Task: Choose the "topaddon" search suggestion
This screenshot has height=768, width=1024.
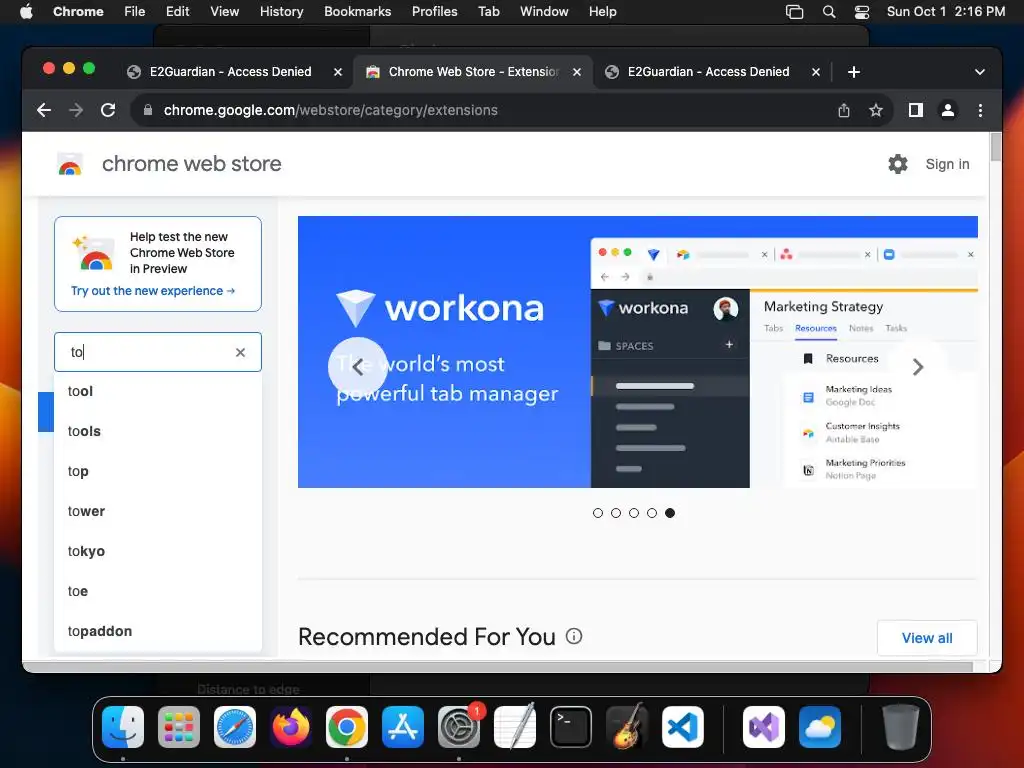Action: click(x=158, y=631)
